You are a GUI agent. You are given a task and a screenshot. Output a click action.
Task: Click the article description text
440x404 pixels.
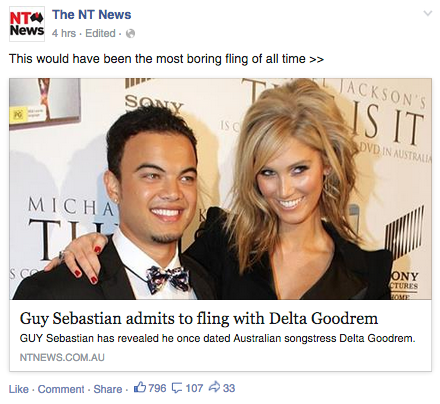218,338
